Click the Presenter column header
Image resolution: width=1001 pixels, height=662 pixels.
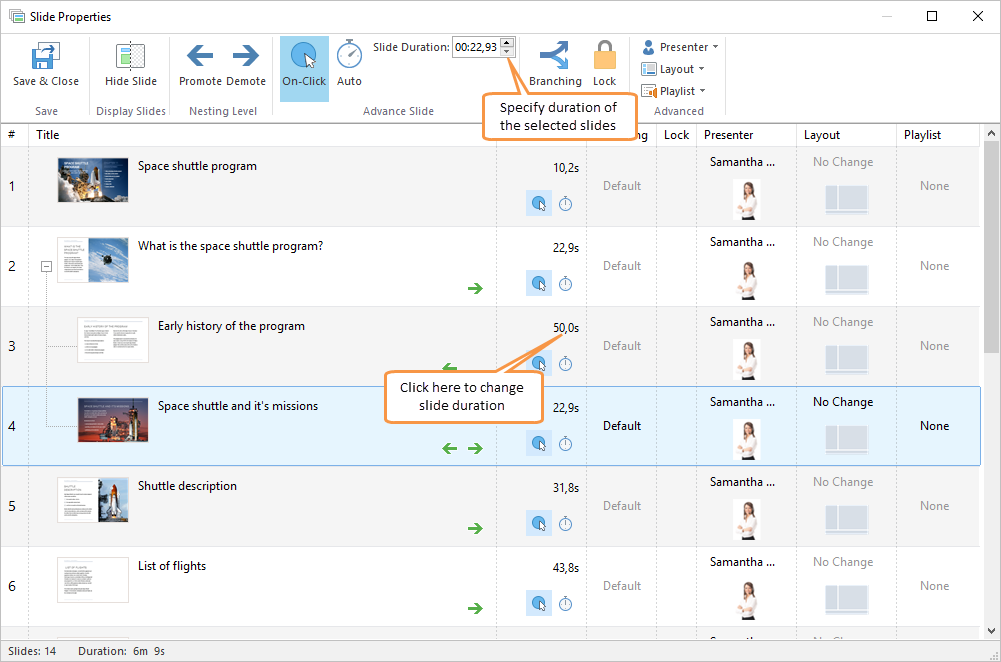(728, 135)
